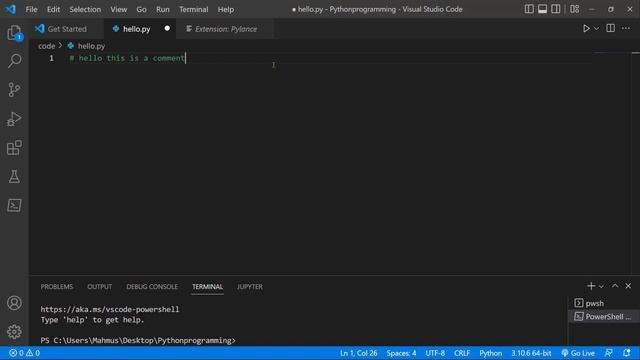Open Run and Debug view
The image size is (640, 360).
14,119
